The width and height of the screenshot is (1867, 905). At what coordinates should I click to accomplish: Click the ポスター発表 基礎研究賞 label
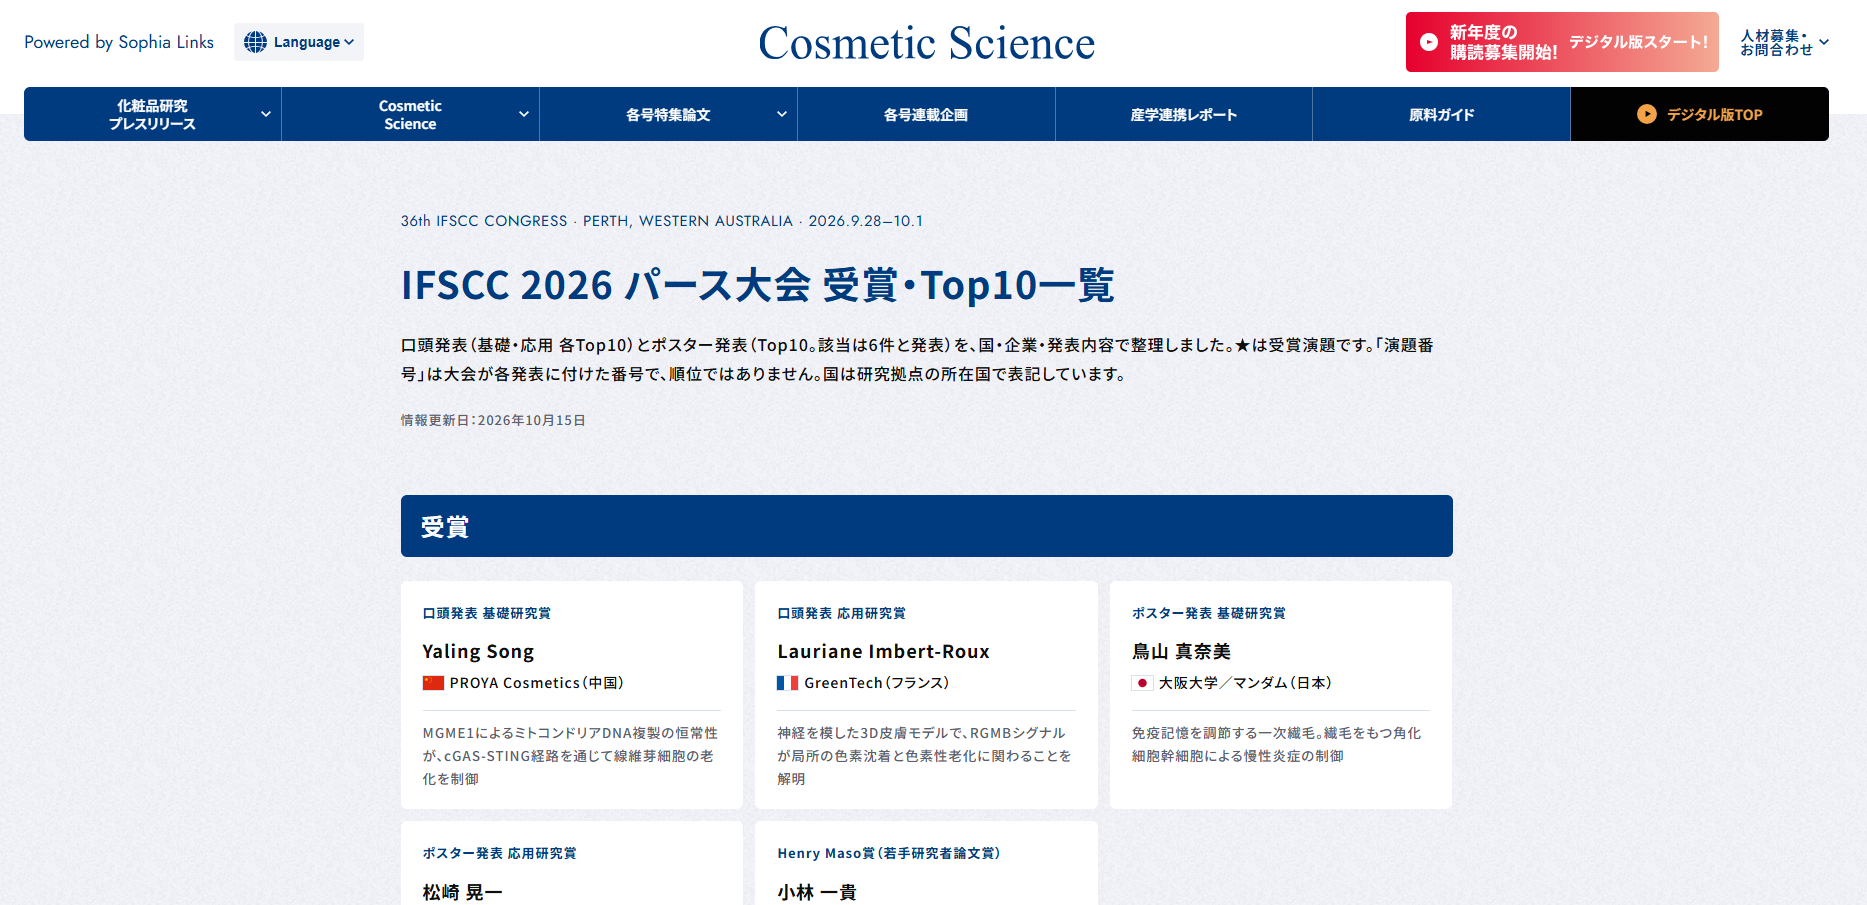pyautogui.click(x=1209, y=613)
